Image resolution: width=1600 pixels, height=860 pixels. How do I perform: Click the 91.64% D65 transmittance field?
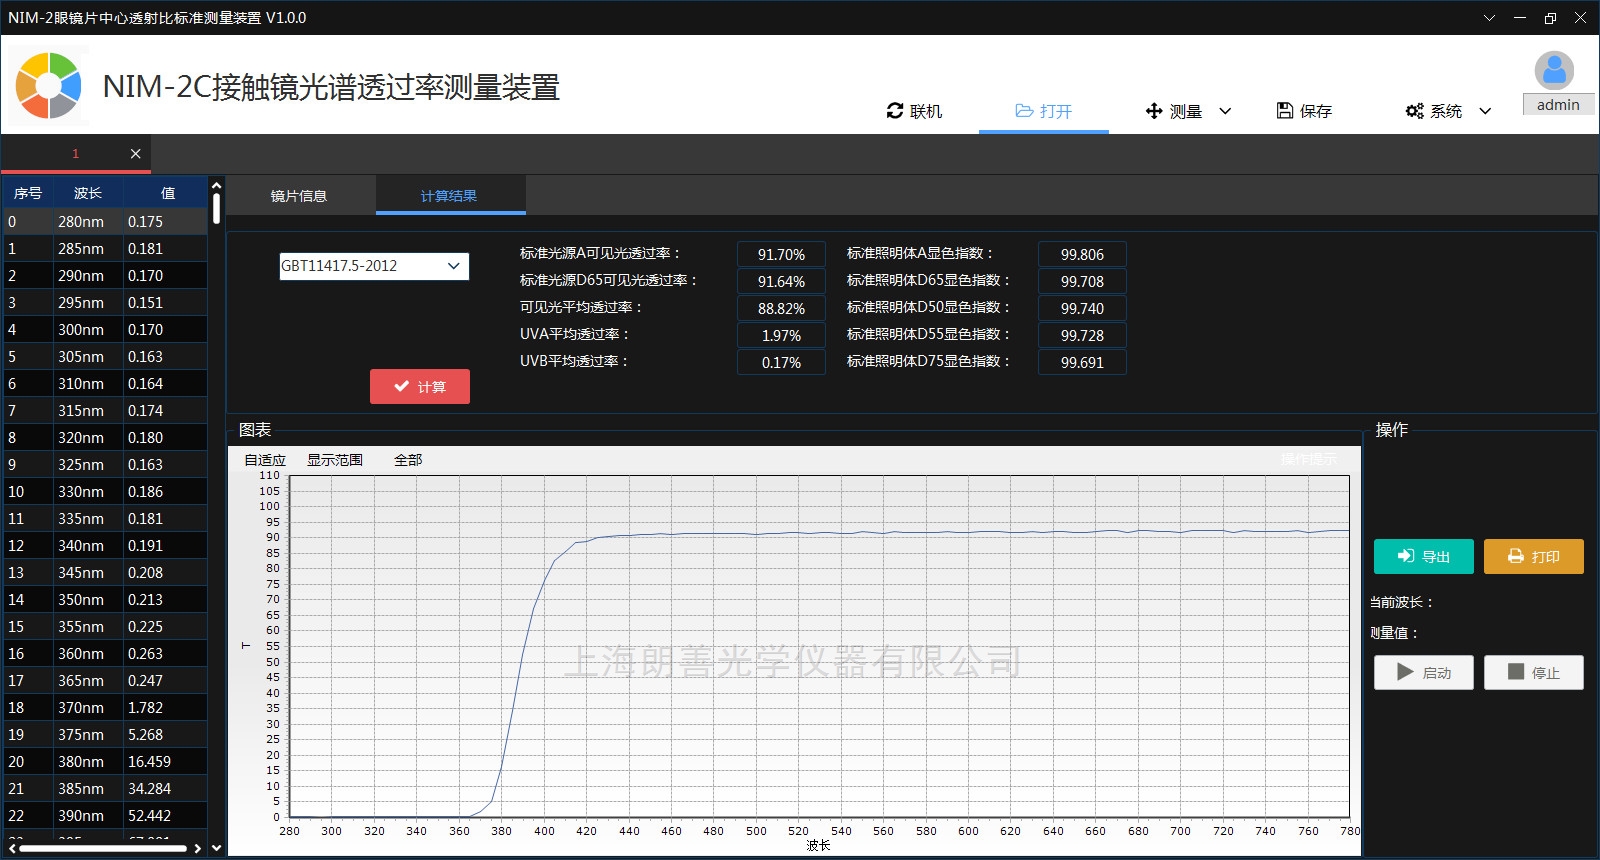(x=781, y=282)
